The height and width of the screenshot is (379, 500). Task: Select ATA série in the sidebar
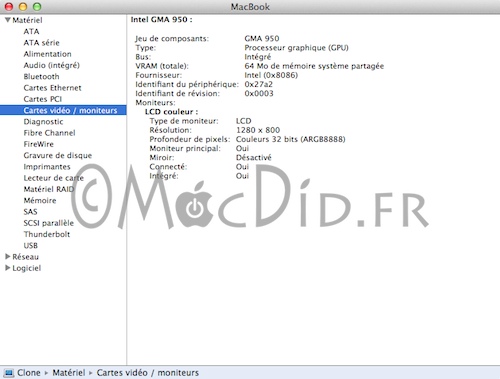click(41, 43)
